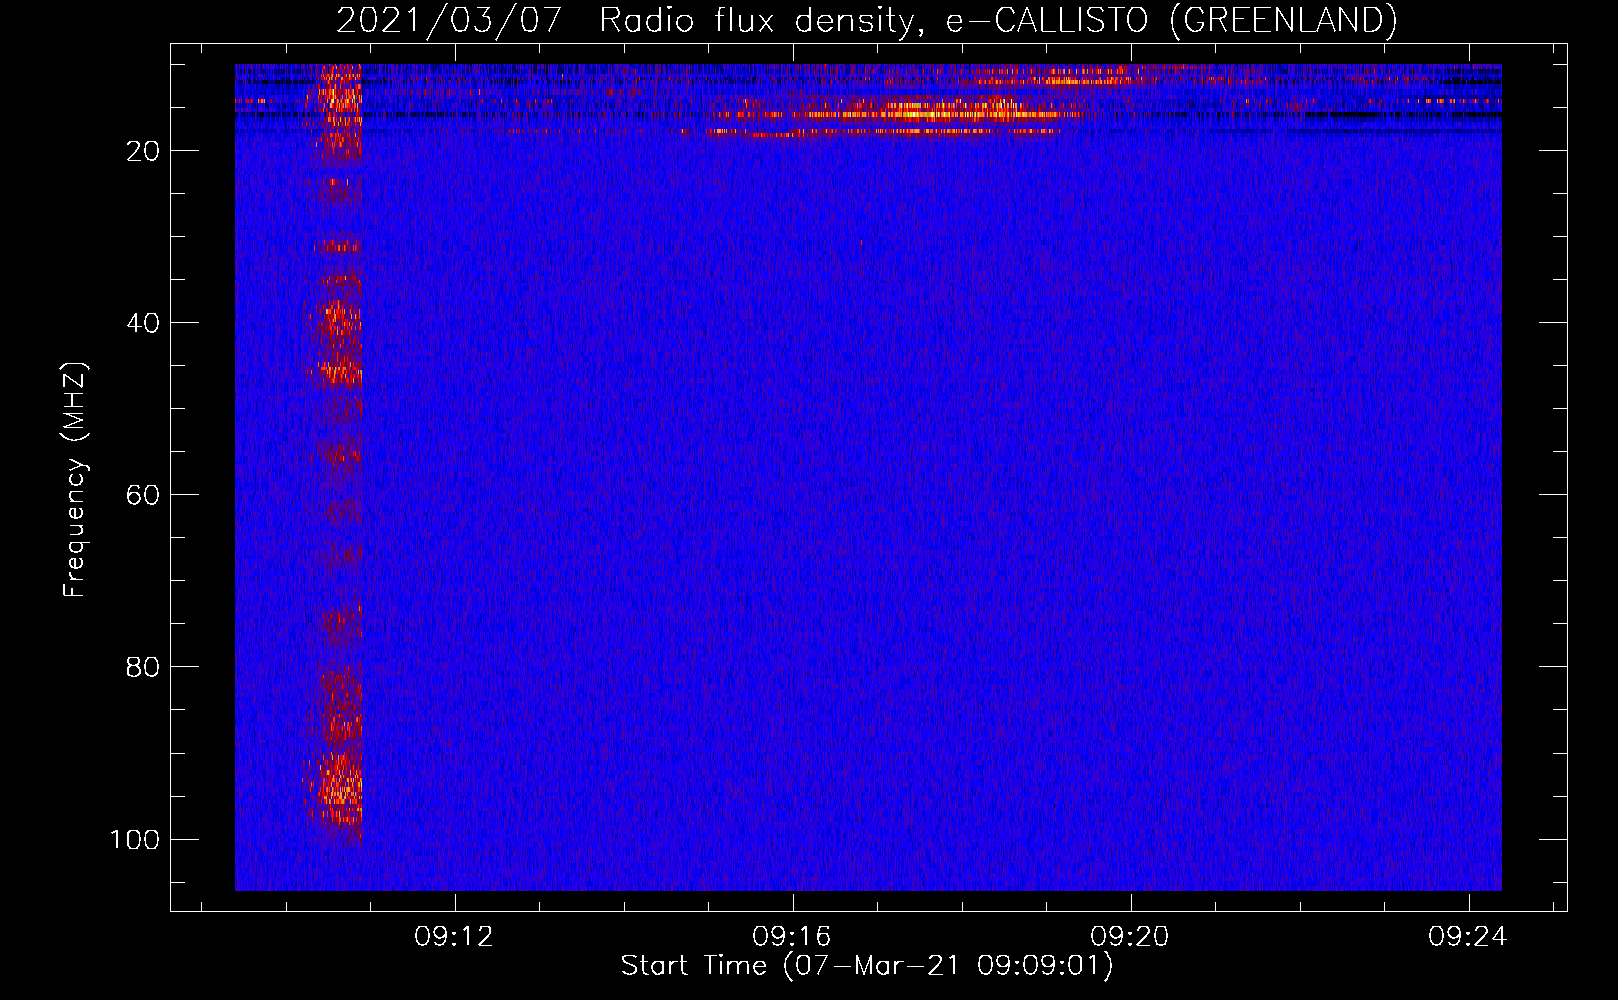1618x1000 pixels.
Task: Click the 80 MHz frequency tick label
Action: pos(144,667)
